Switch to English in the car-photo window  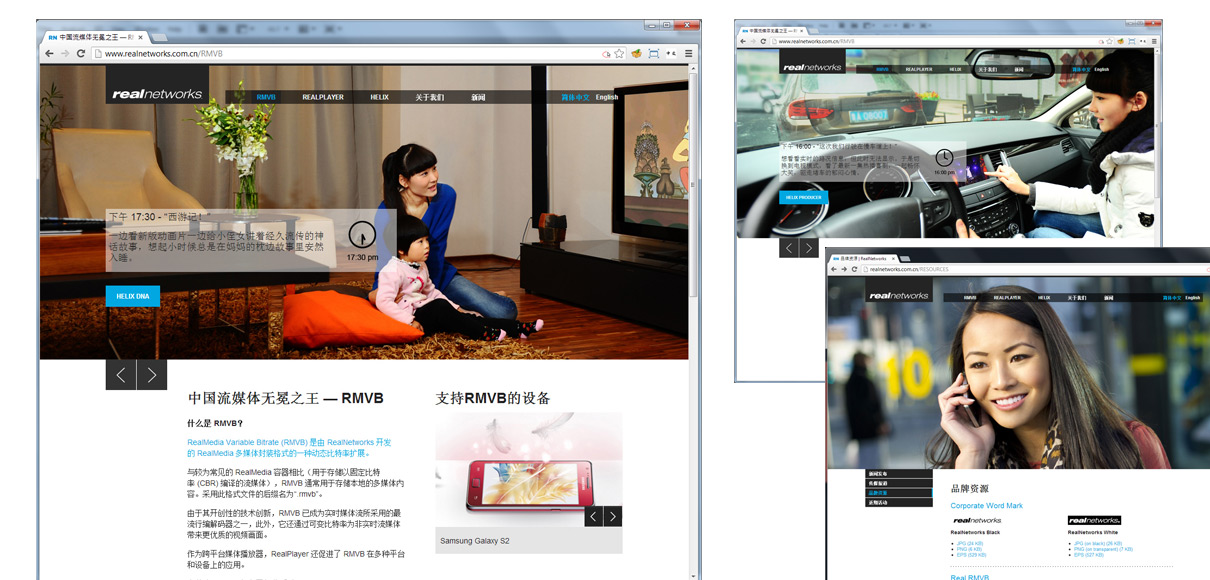pos(1101,69)
